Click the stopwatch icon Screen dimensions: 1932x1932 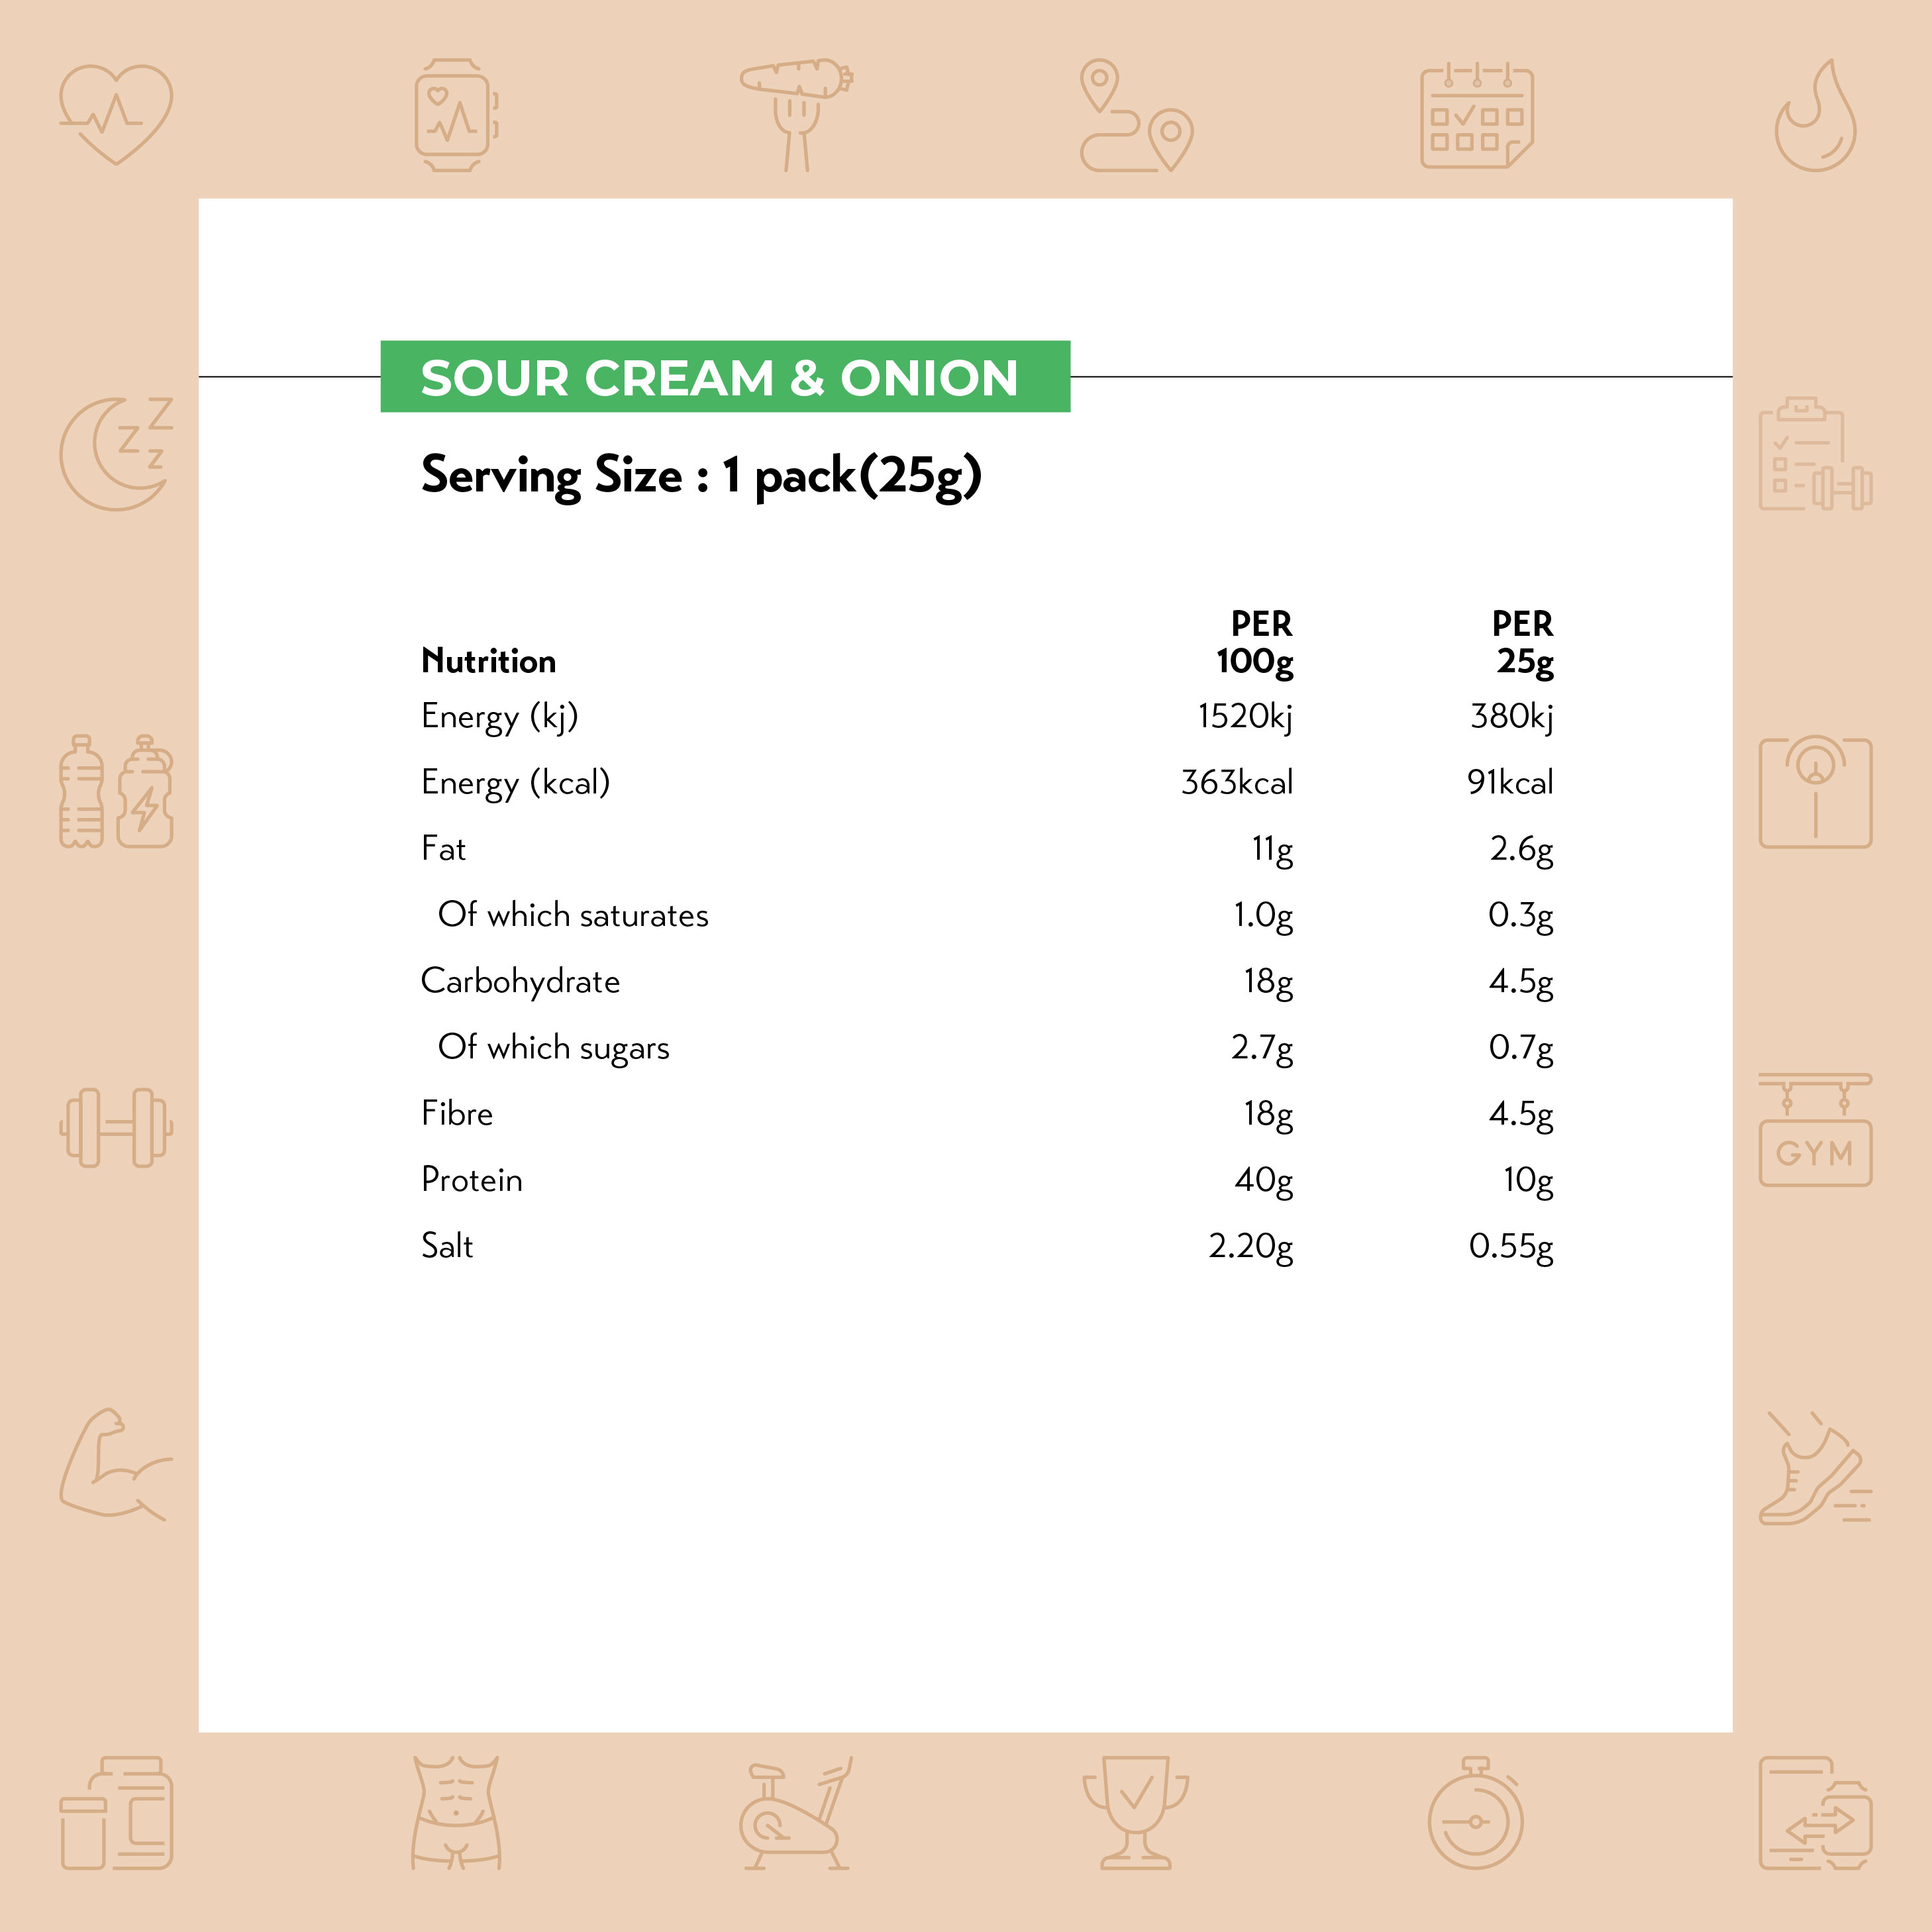(x=1476, y=1813)
